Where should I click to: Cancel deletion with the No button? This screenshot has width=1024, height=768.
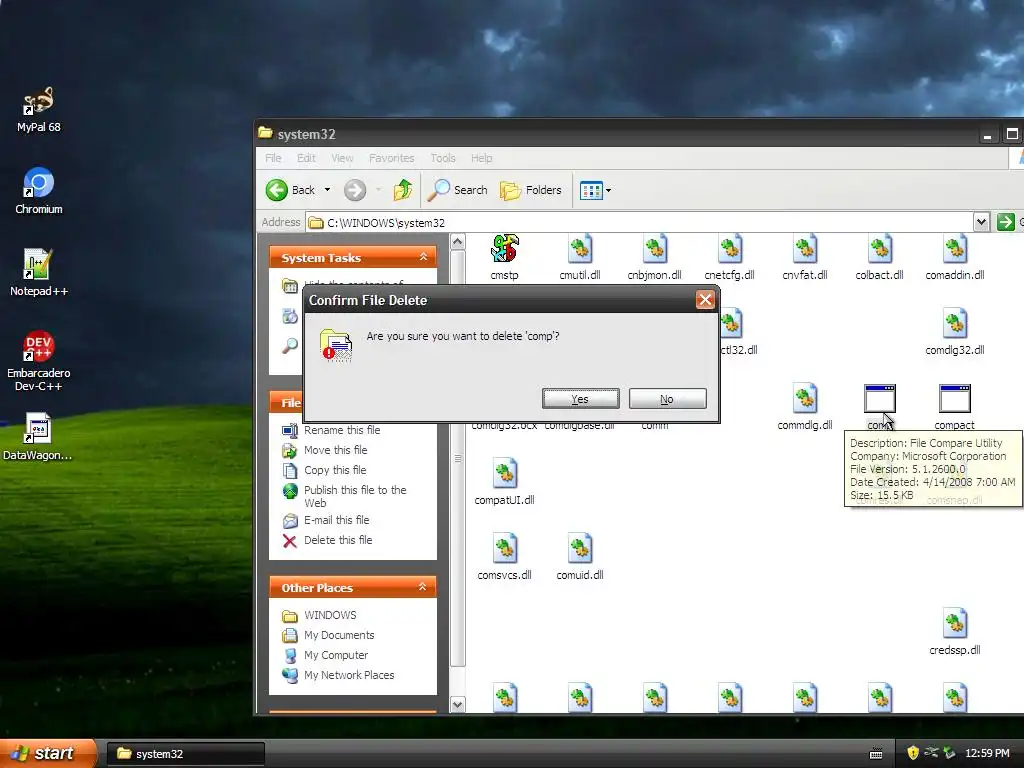(667, 398)
